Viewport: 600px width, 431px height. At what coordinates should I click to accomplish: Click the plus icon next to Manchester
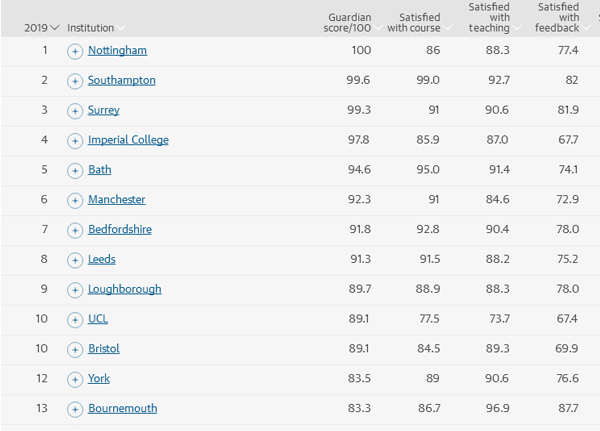[x=75, y=200]
